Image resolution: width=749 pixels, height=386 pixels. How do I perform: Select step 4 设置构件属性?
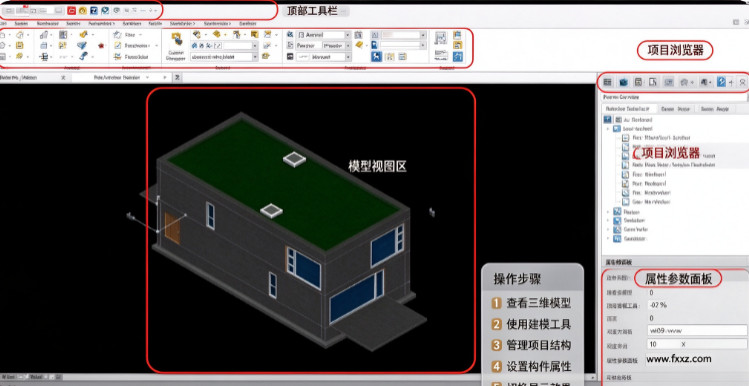pos(531,366)
